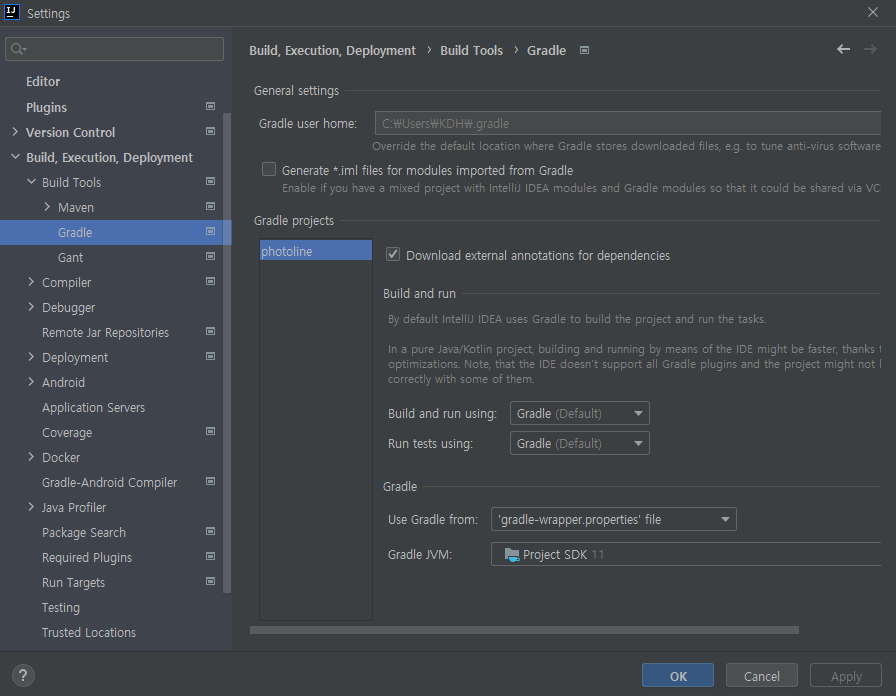Click OK to confirm settings
Screen dimensions: 896x696
point(678,675)
